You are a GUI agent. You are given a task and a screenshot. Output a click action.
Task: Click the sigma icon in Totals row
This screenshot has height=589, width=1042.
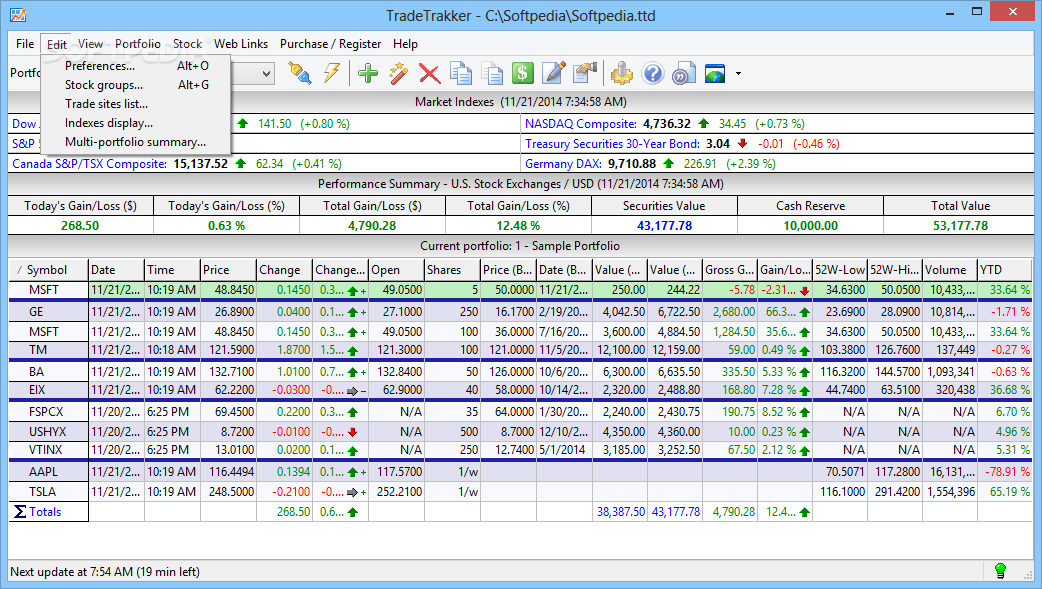pos(20,511)
